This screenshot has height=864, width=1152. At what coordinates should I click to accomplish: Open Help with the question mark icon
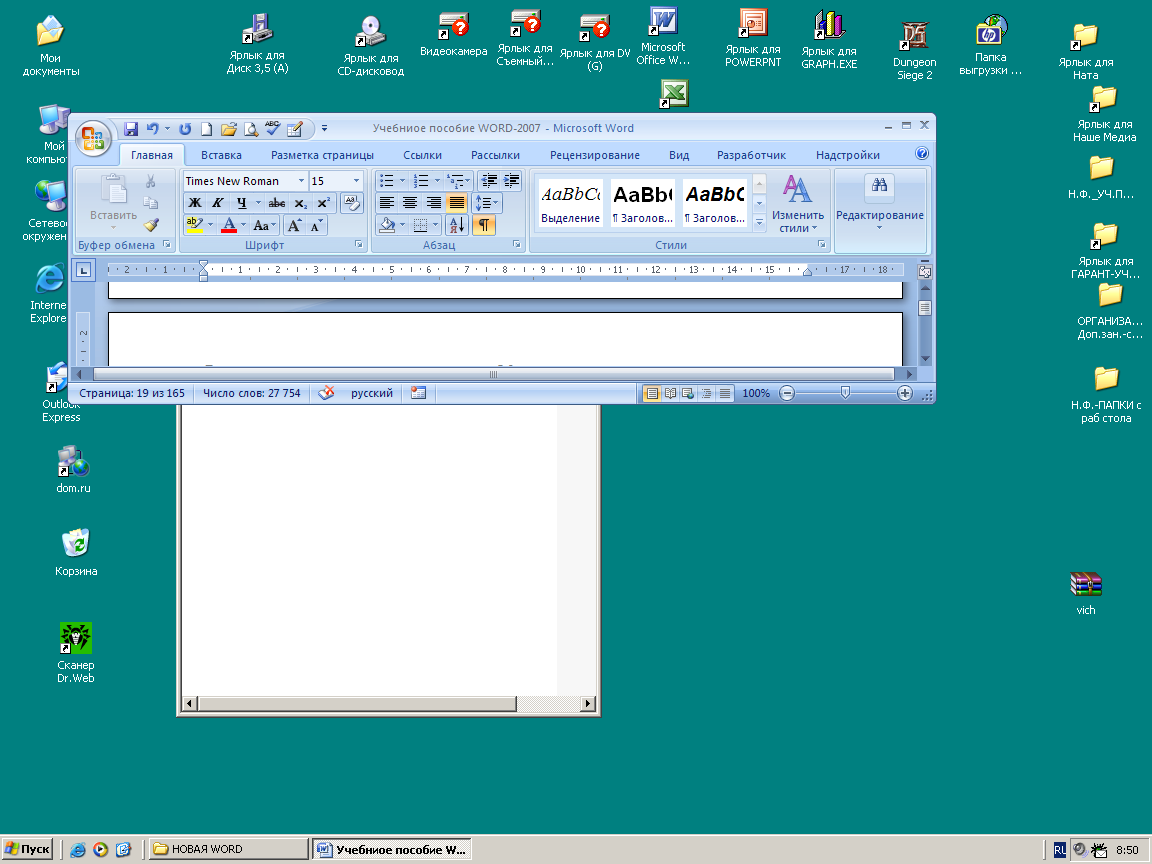coord(922,154)
